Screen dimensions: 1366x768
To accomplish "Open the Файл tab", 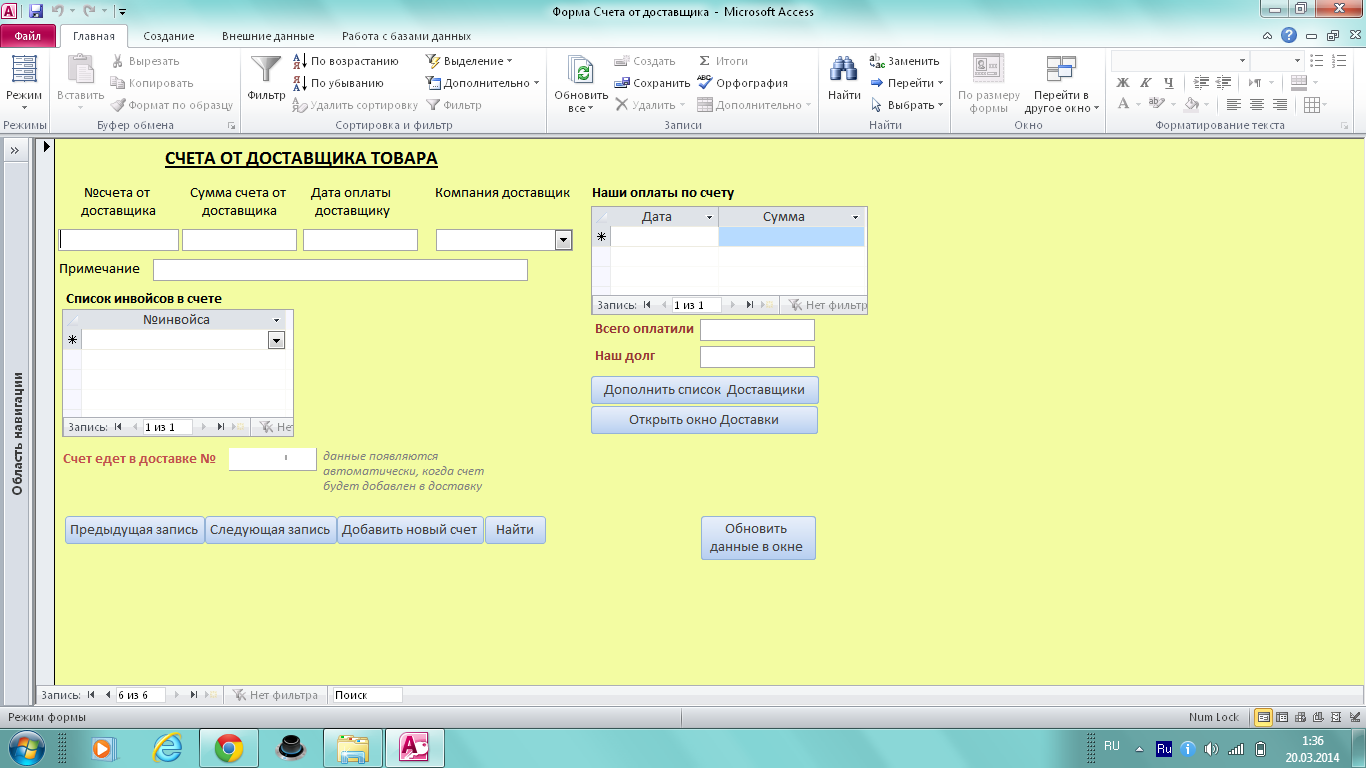I will tap(28, 36).
